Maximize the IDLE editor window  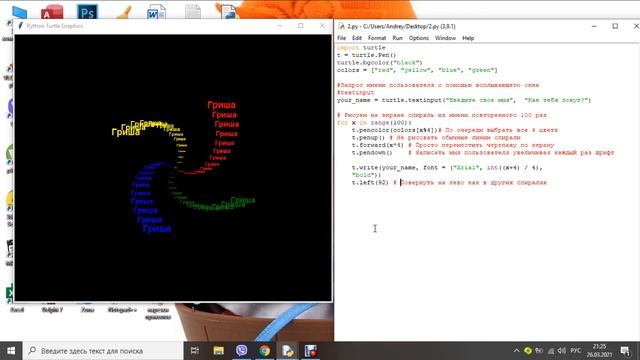[x=615, y=26]
